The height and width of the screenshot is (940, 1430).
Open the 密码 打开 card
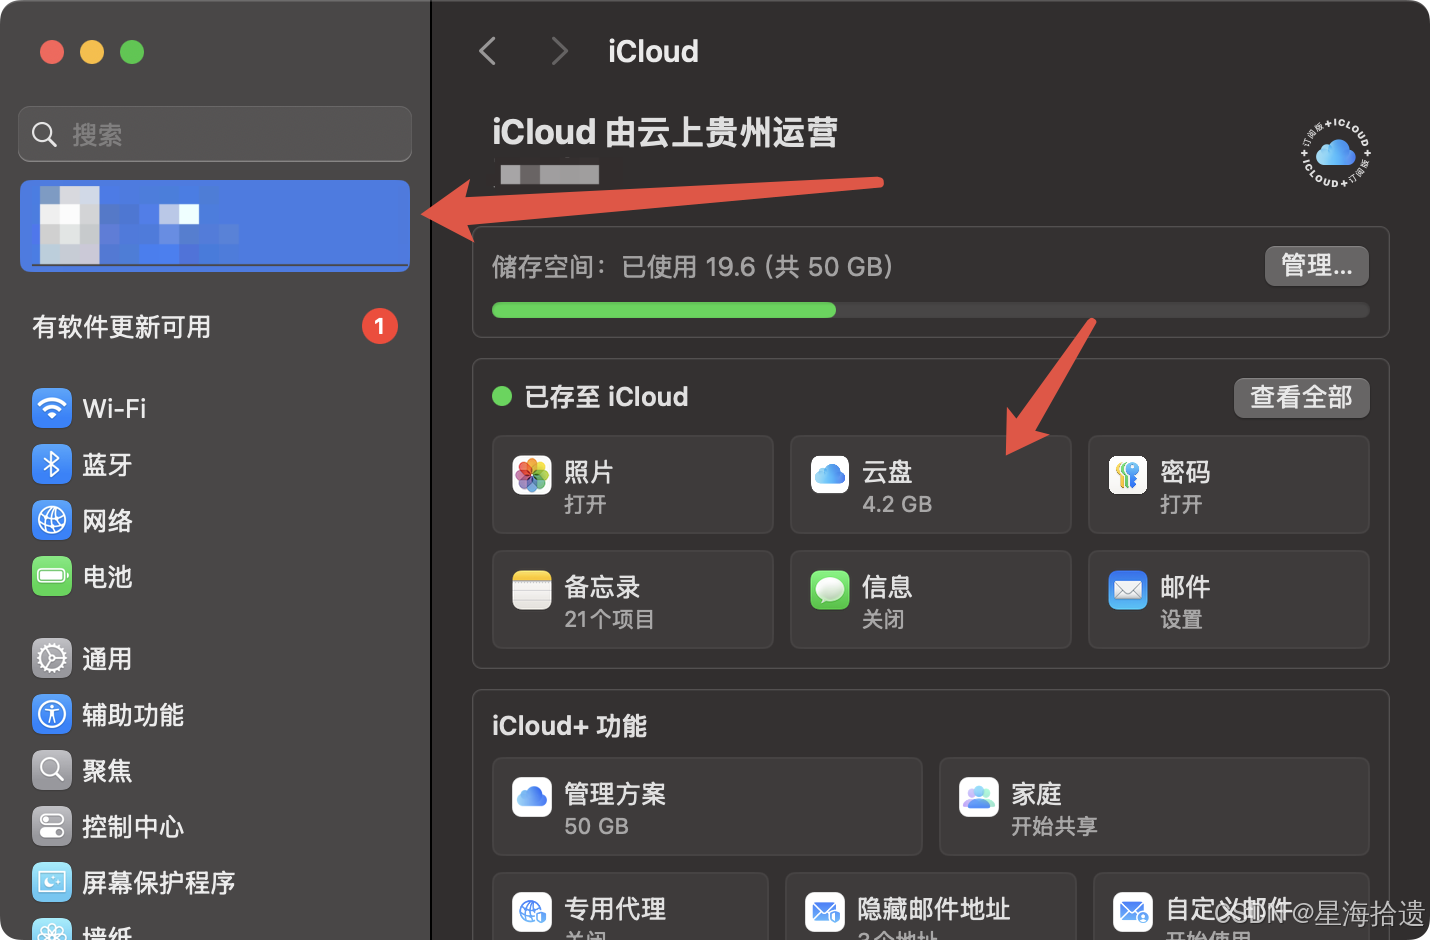click(x=1229, y=484)
